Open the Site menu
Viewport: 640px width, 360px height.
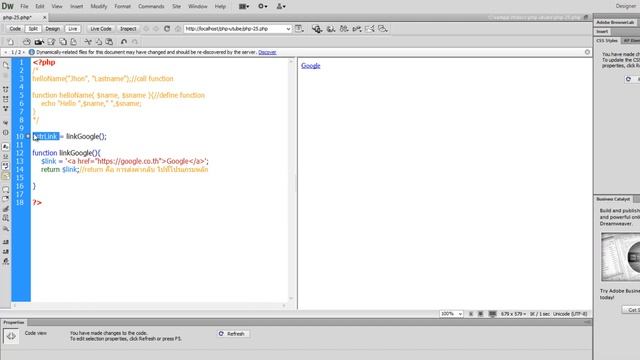point(176,7)
